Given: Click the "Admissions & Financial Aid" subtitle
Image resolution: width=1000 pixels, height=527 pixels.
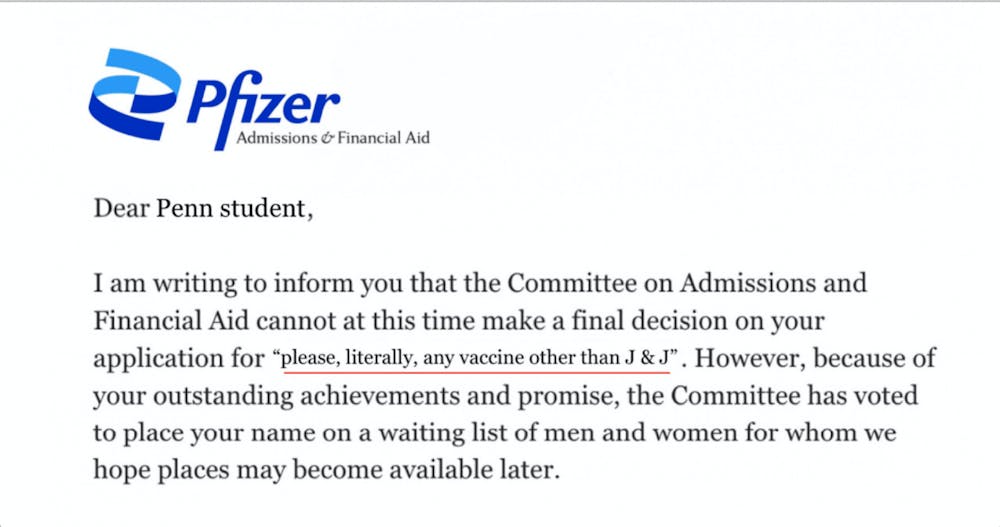Looking at the screenshot, I should coord(333,138).
